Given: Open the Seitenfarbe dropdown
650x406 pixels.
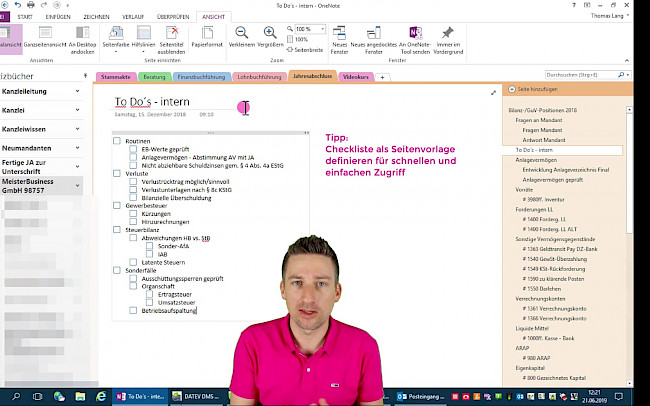Looking at the screenshot, I should (x=115, y=40).
